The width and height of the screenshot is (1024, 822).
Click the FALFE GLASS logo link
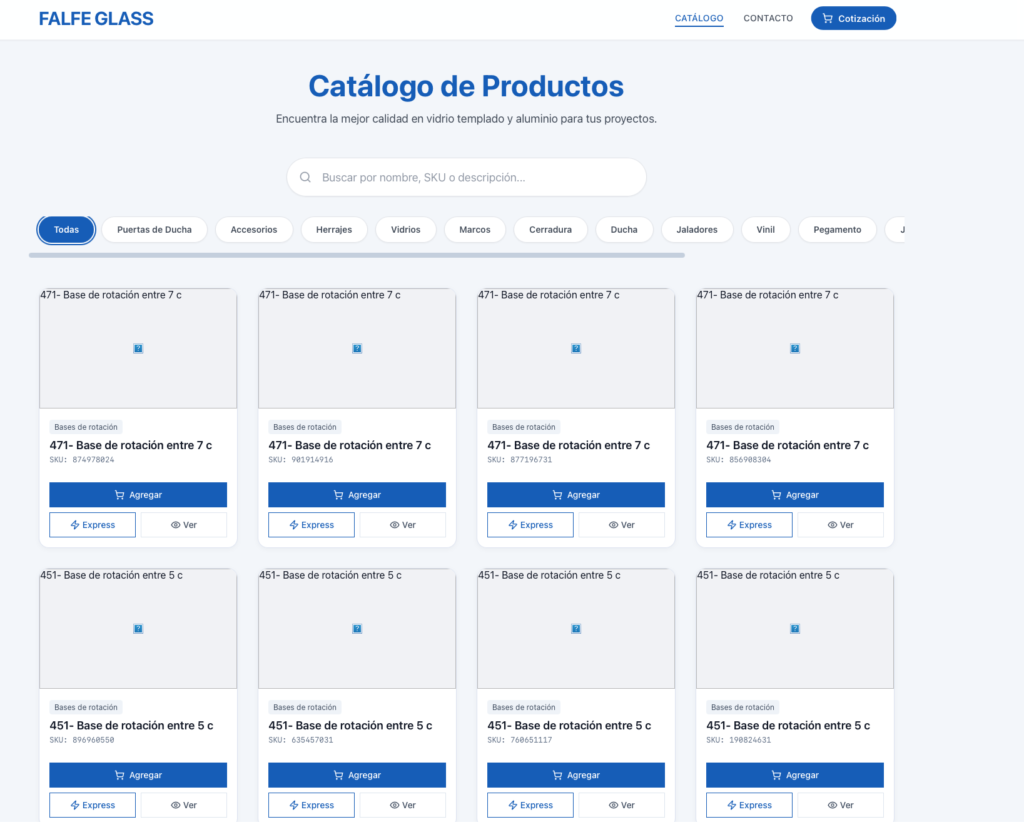[96, 18]
